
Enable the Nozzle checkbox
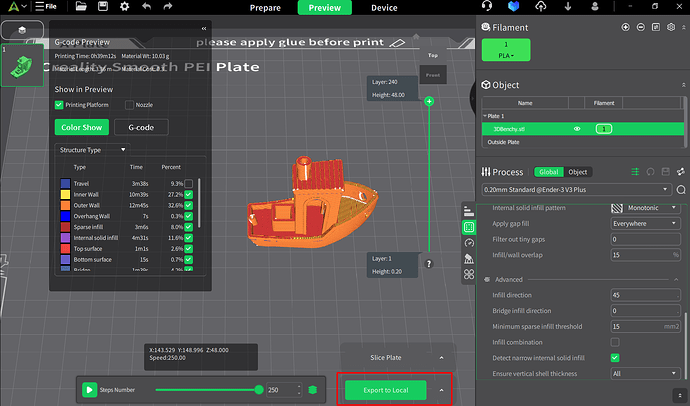click(129, 105)
